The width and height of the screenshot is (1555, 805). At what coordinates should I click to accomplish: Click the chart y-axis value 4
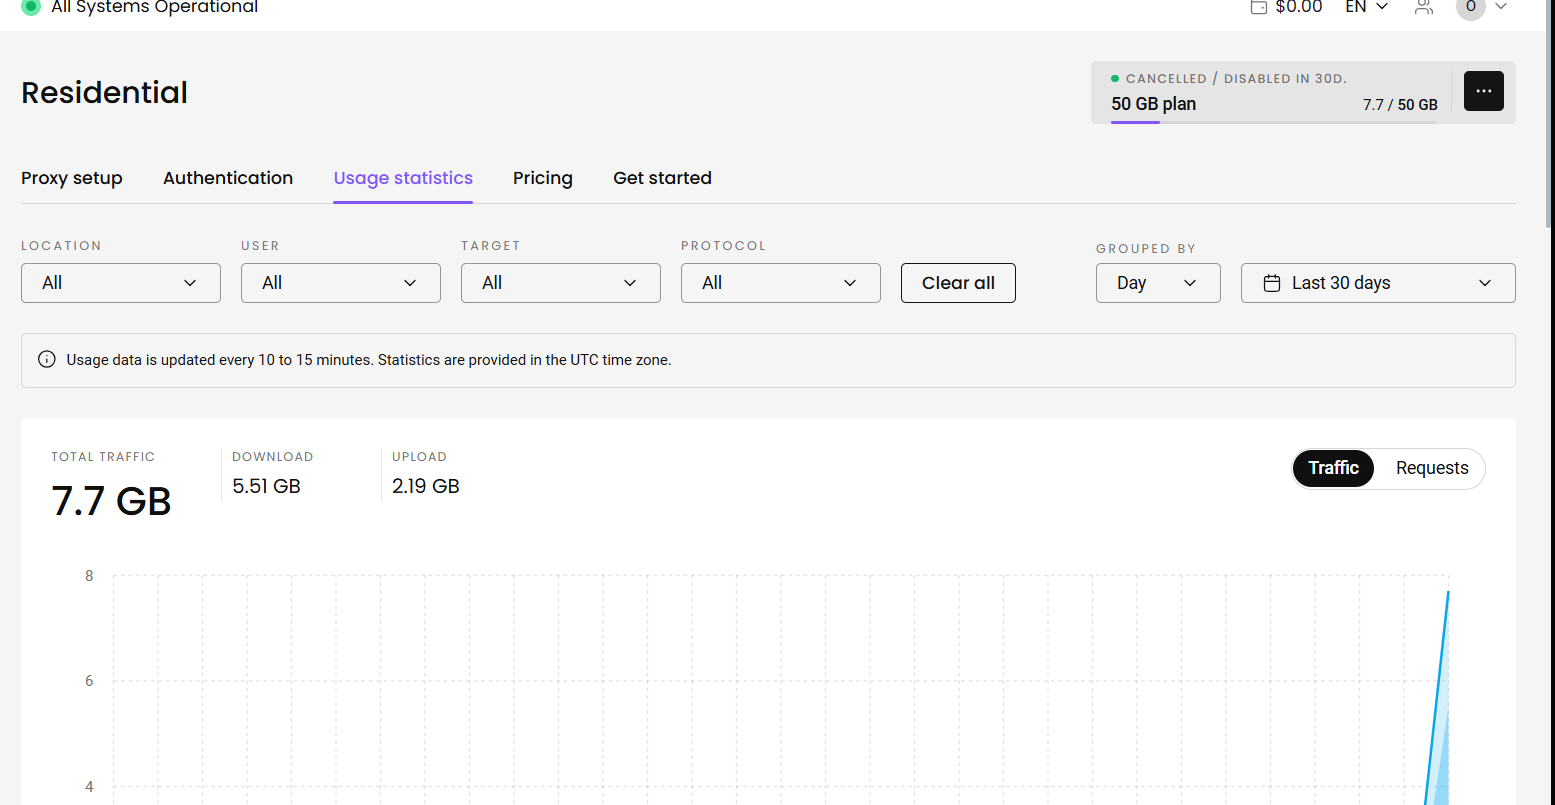point(89,787)
